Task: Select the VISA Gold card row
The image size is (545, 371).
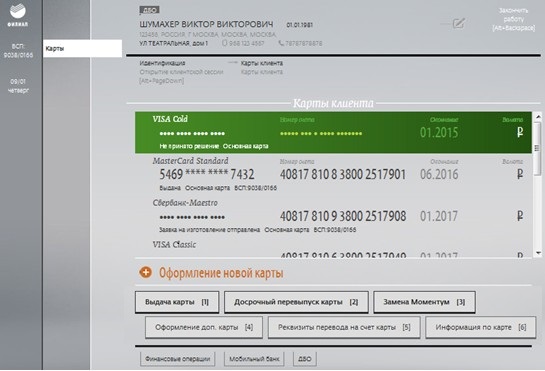Action: [333, 132]
